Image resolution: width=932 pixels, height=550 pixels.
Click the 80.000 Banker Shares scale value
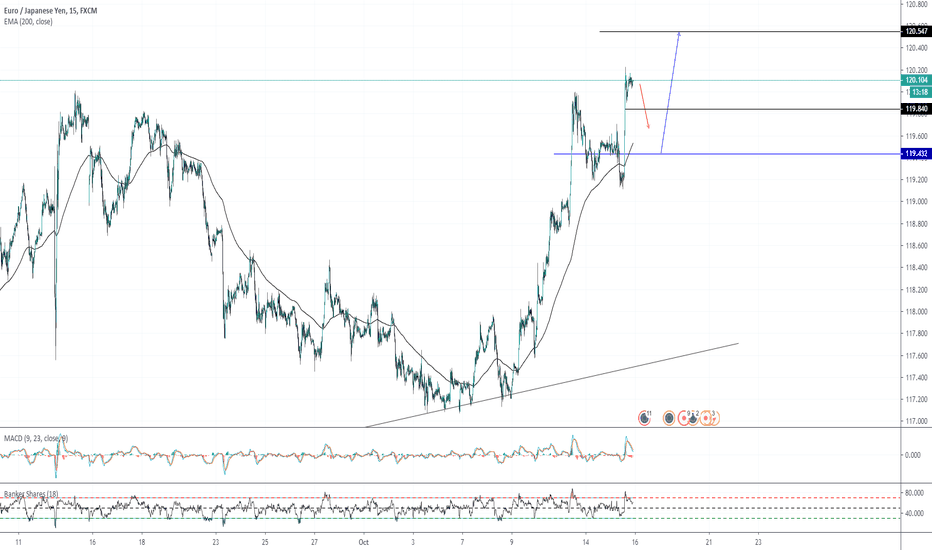(914, 493)
